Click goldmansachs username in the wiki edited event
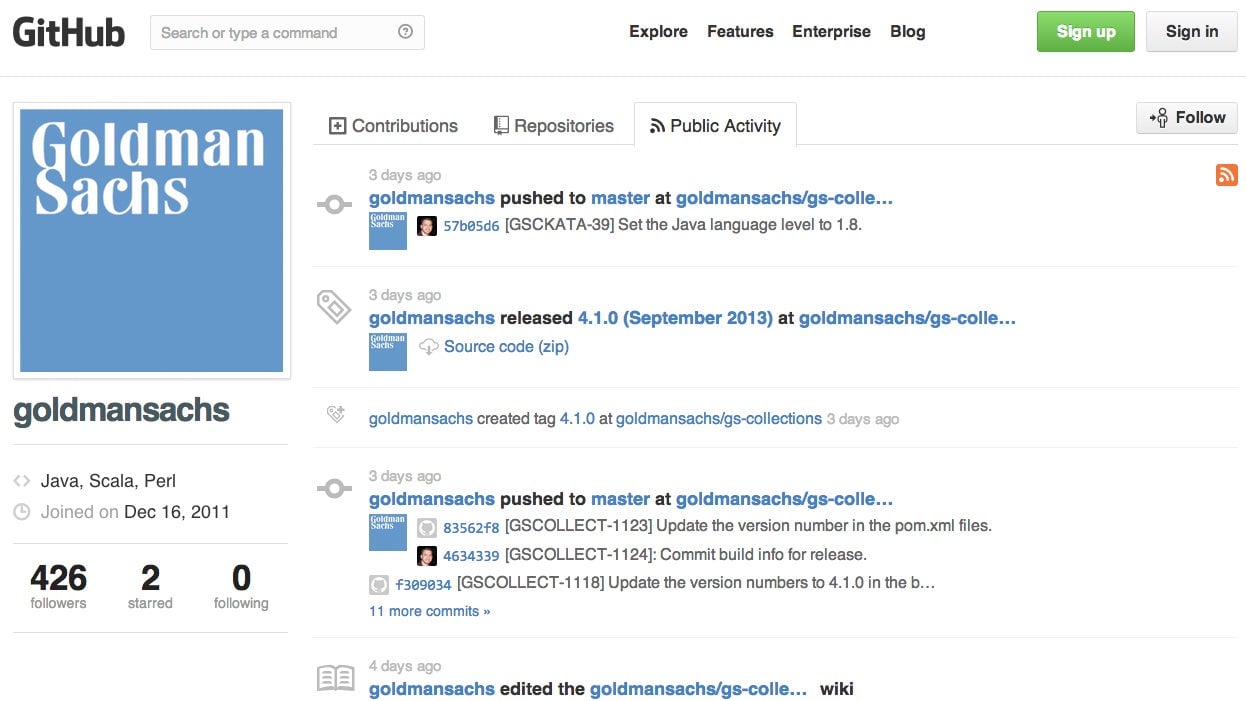The image size is (1246, 701). [432, 689]
